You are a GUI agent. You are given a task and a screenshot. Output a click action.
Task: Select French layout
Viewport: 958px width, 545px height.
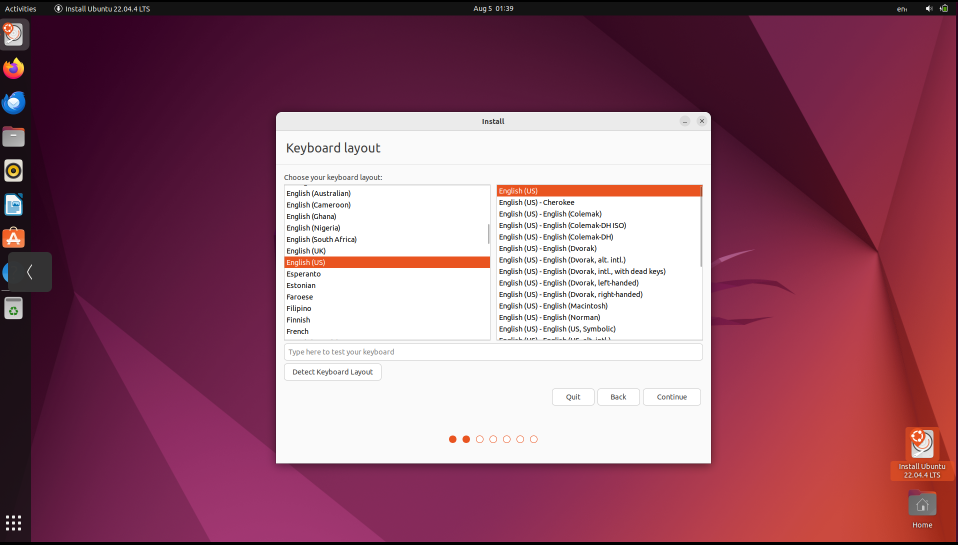click(387, 331)
